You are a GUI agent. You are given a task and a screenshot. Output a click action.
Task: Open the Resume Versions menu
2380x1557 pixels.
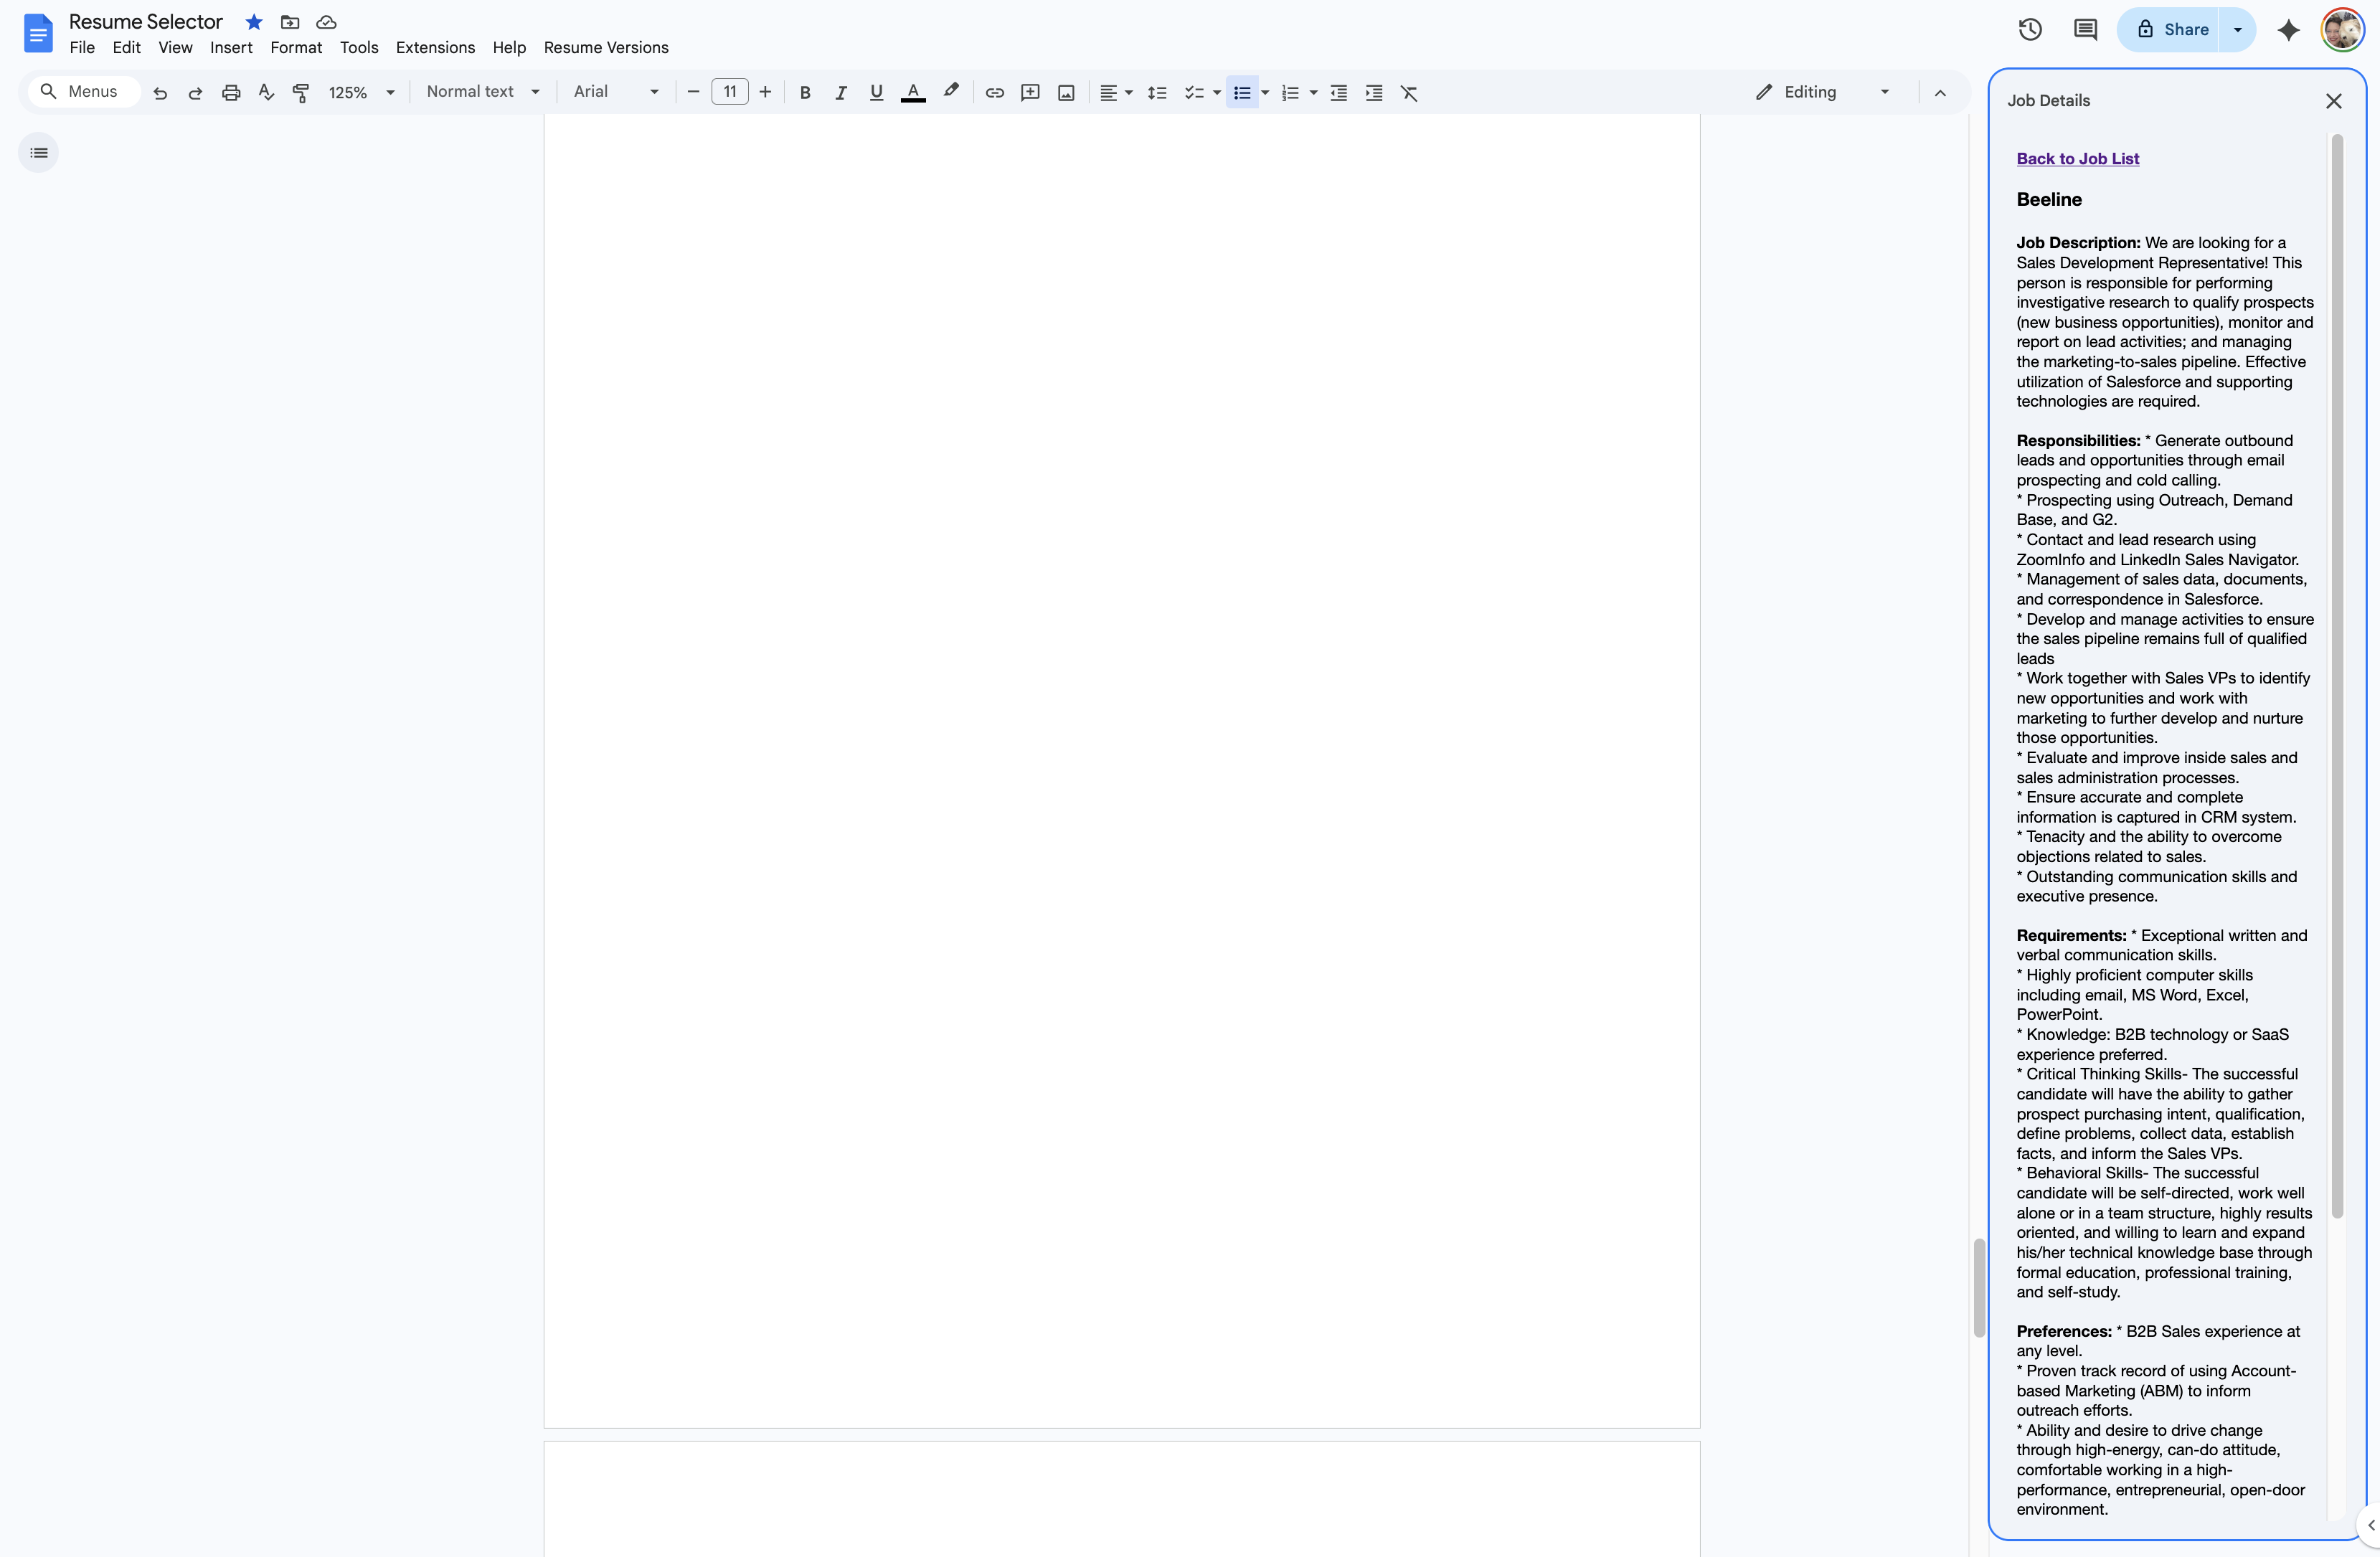tap(606, 47)
